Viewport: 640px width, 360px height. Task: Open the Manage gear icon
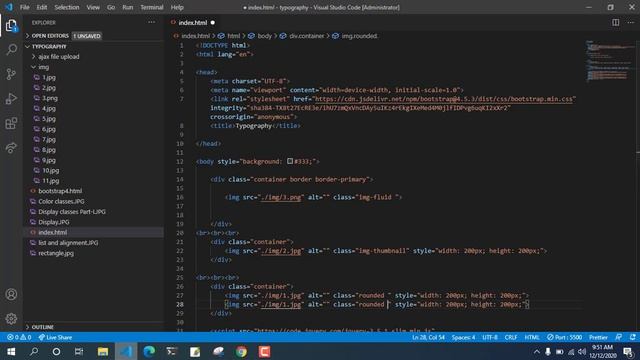pyautogui.click(x=11, y=318)
